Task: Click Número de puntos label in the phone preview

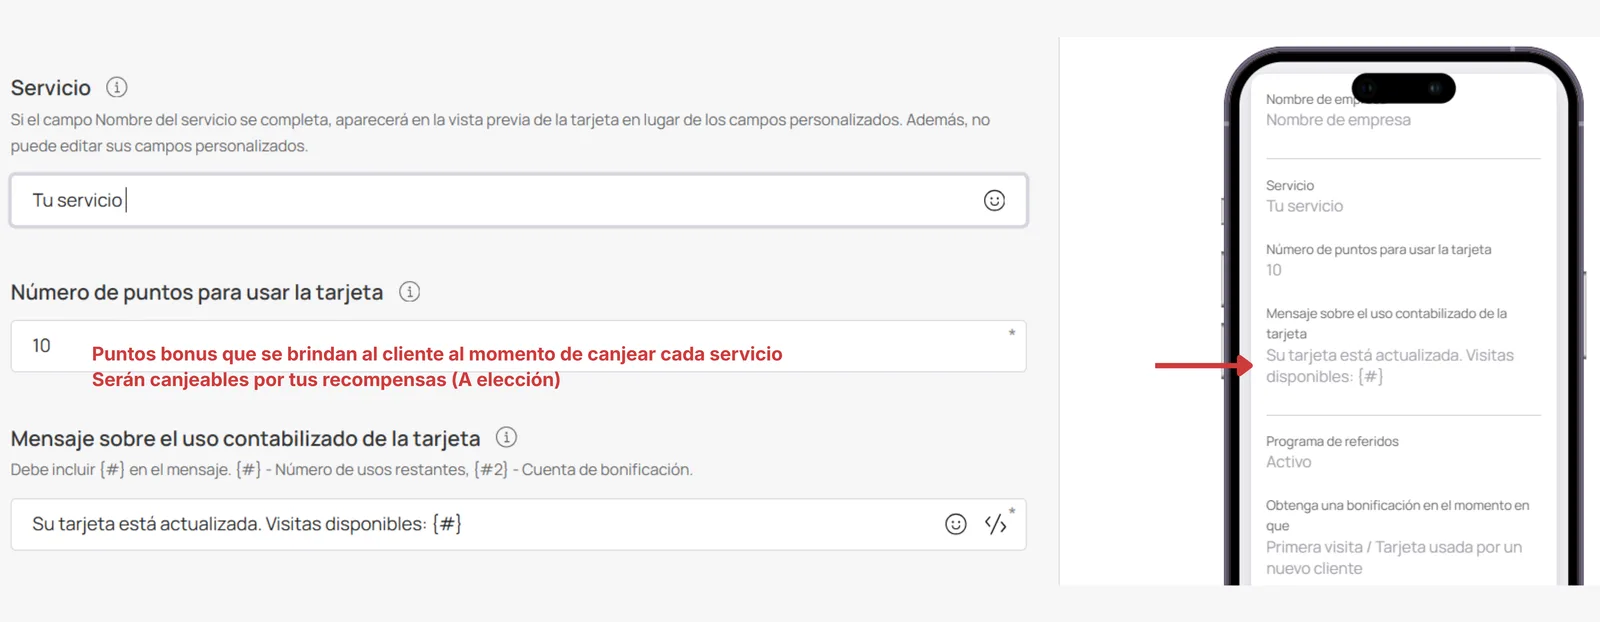Action: pyautogui.click(x=1378, y=249)
